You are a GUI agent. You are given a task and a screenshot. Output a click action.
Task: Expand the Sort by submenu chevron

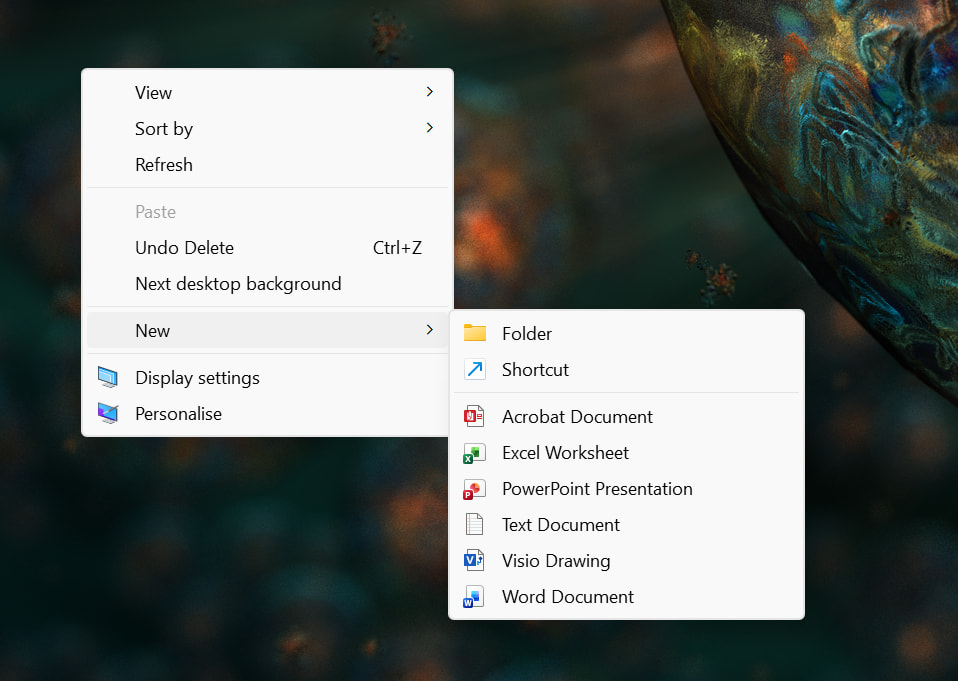tap(429, 128)
